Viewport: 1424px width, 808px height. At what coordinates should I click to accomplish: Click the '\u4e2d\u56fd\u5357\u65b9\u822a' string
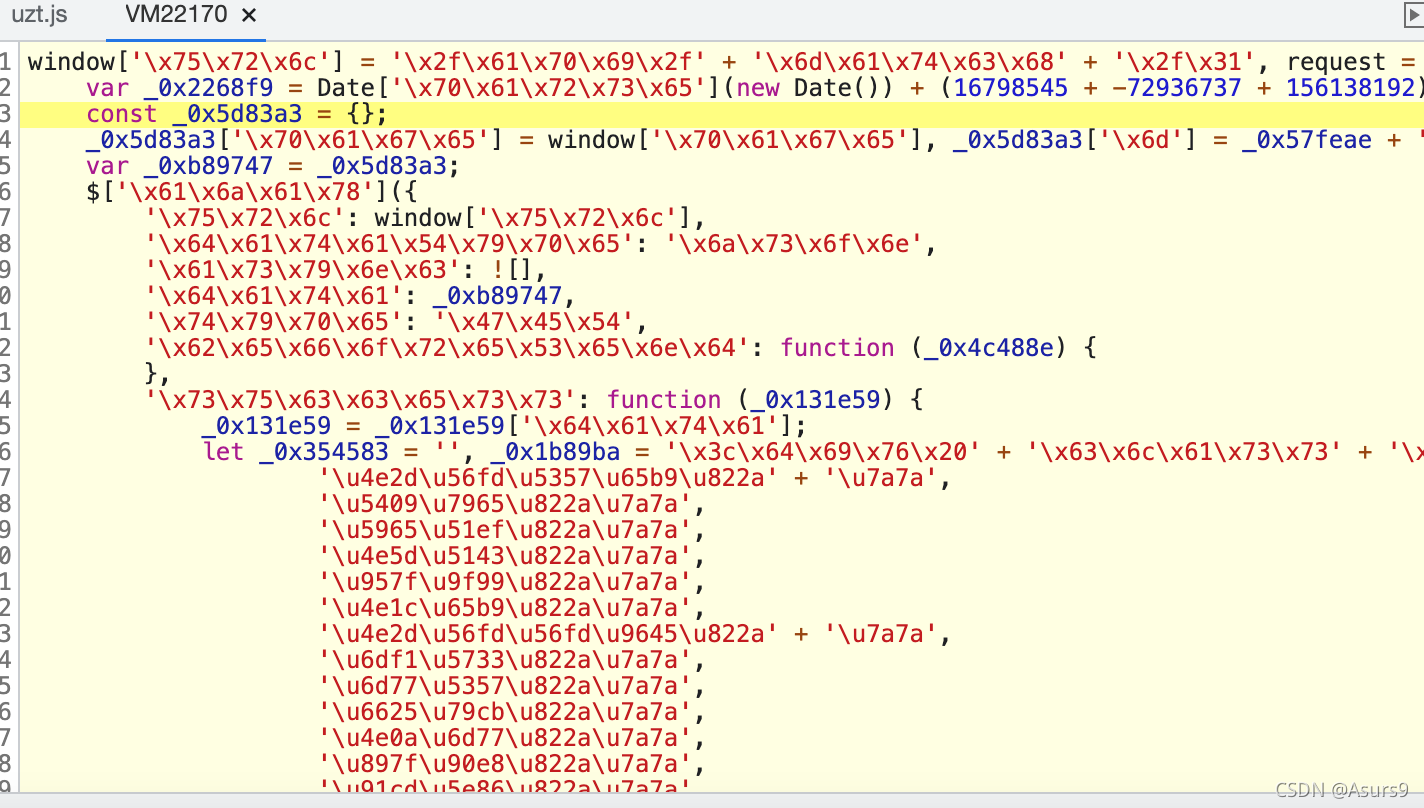(x=548, y=478)
